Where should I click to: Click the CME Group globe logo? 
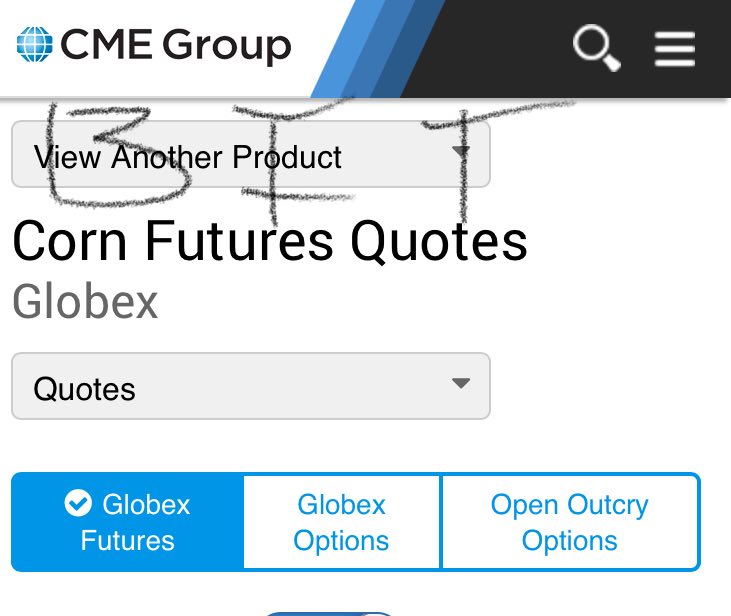coord(34,44)
